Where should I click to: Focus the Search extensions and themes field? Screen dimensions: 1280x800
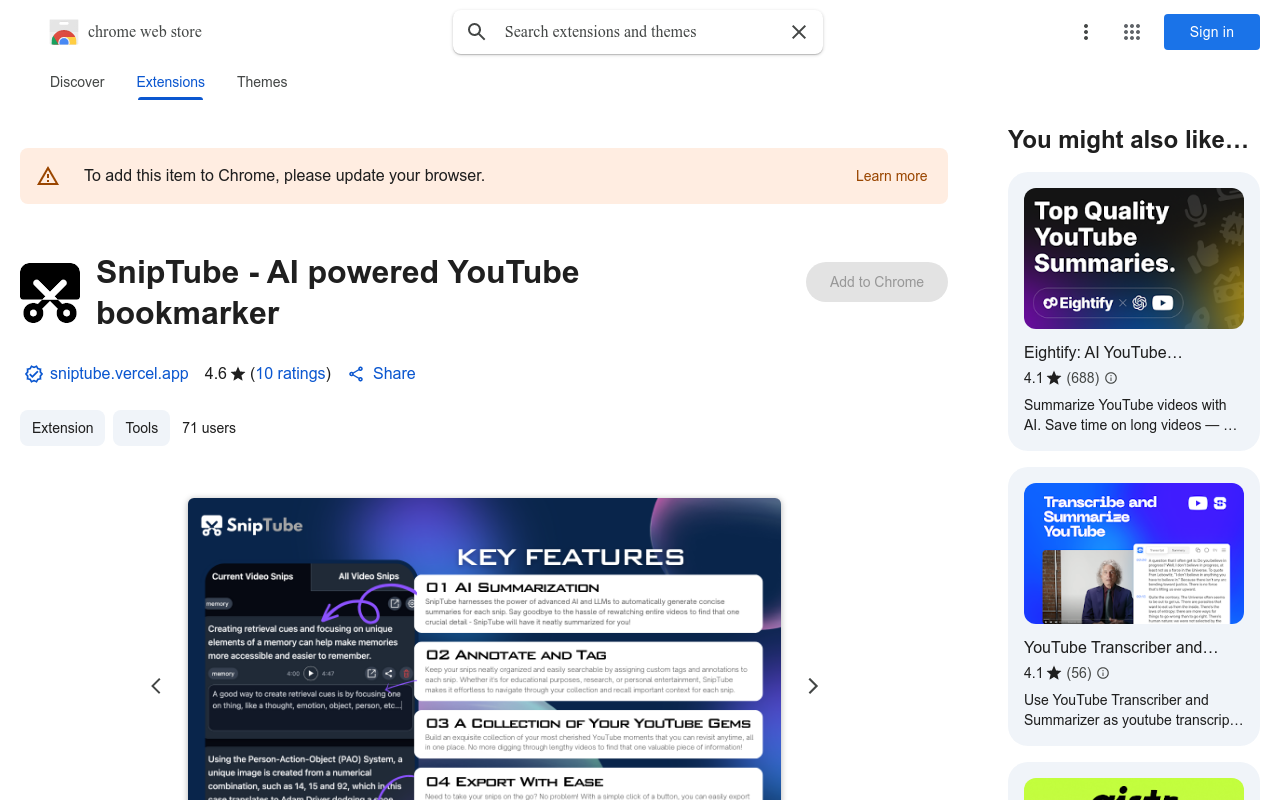pyautogui.click(x=640, y=32)
